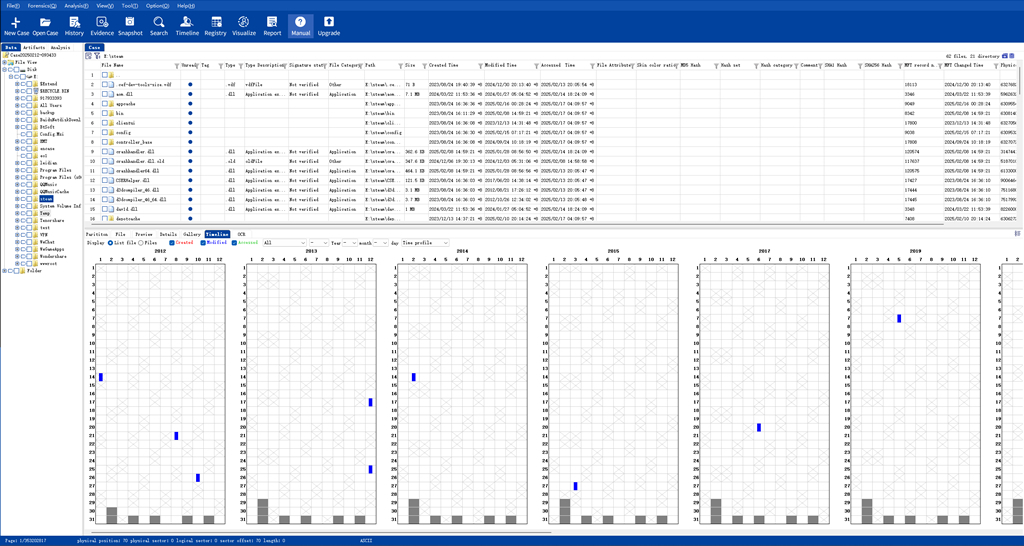Check the steam folder checkbox in tree
1024x546 pixels.
point(28,199)
